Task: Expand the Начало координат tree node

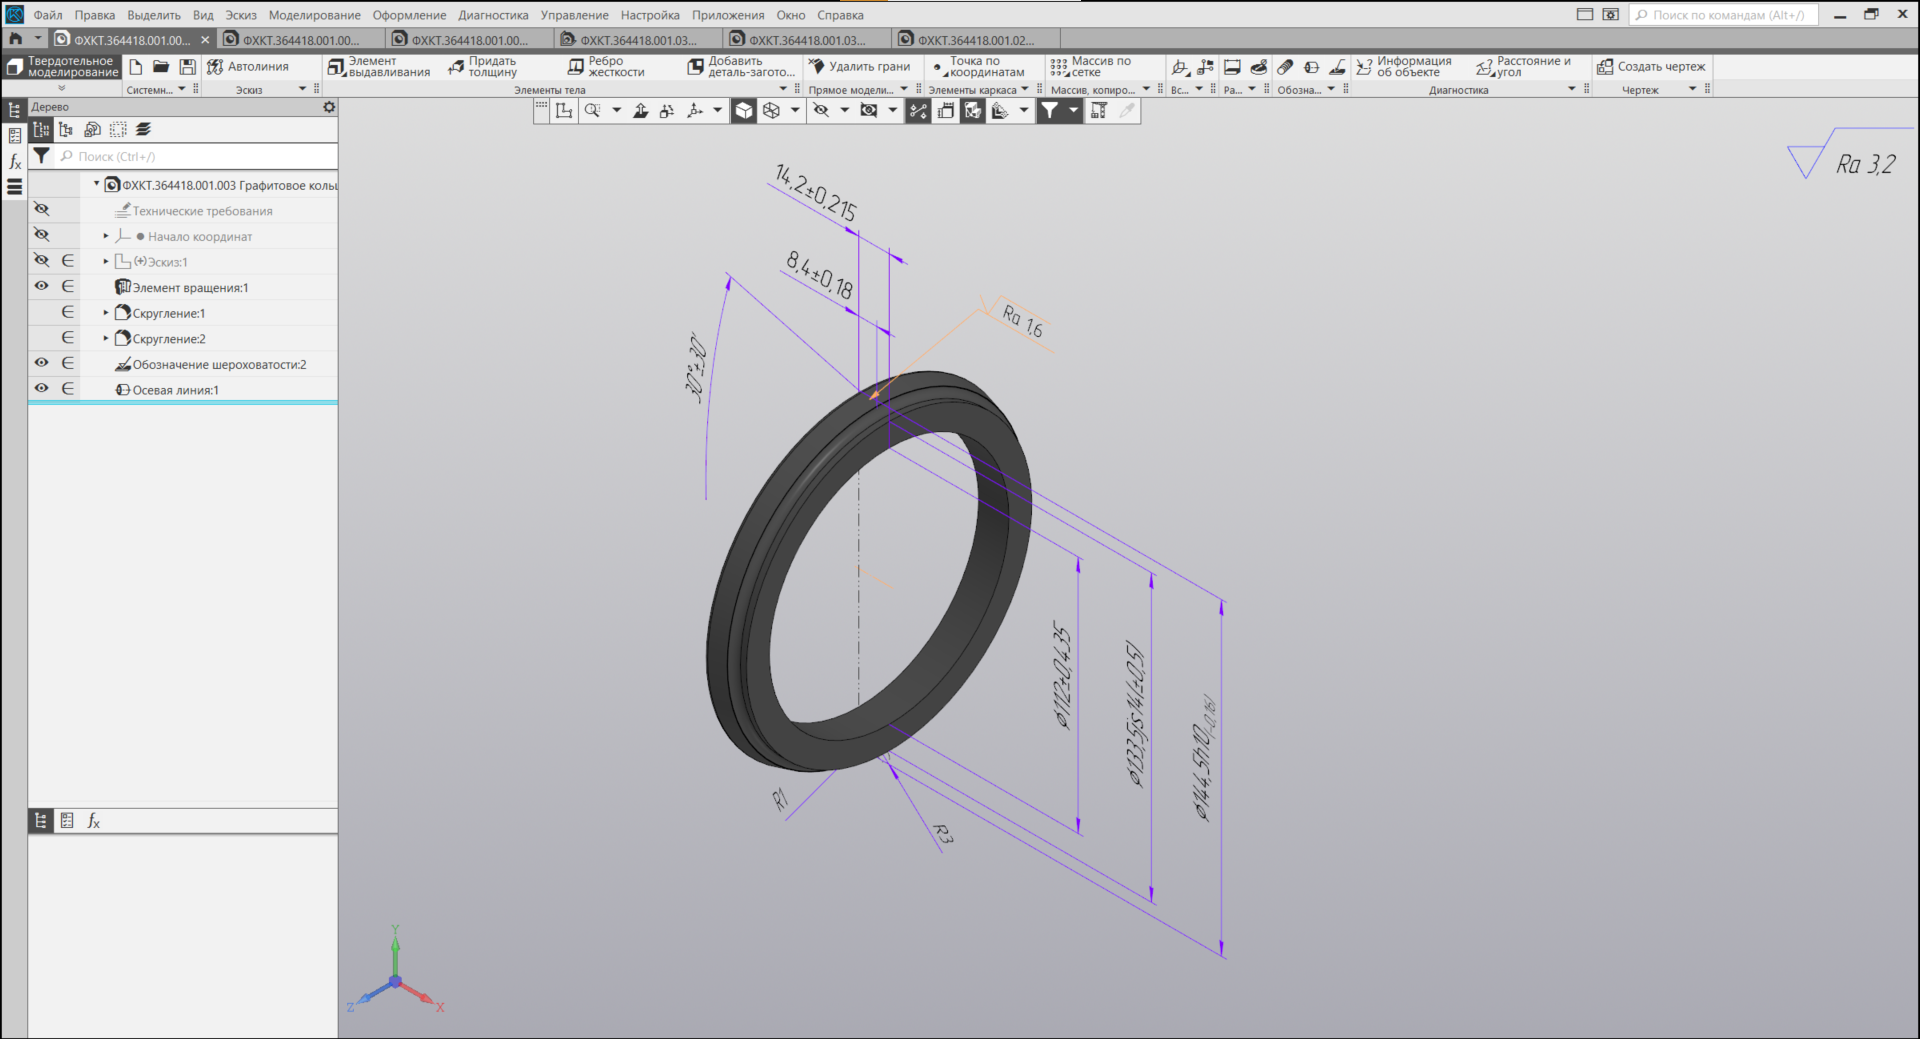Action: pyautogui.click(x=106, y=236)
